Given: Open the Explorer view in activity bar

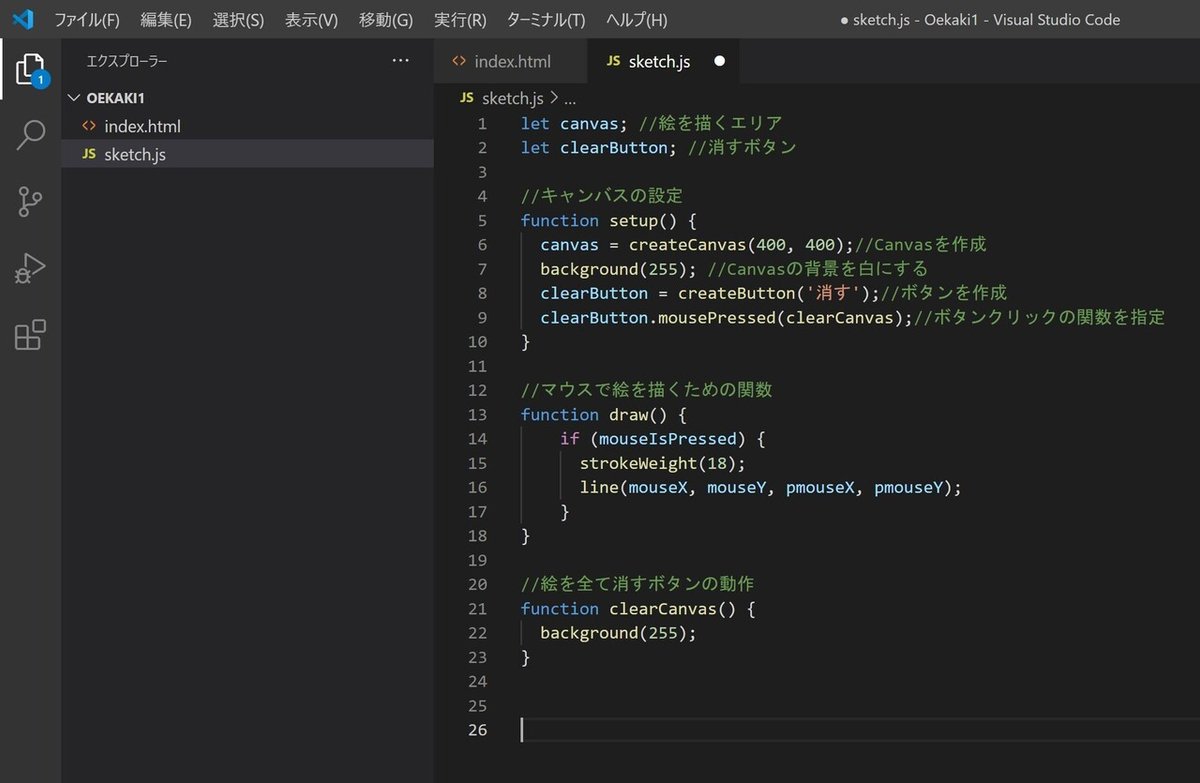Looking at the screenshot, I should click(30, 70).
